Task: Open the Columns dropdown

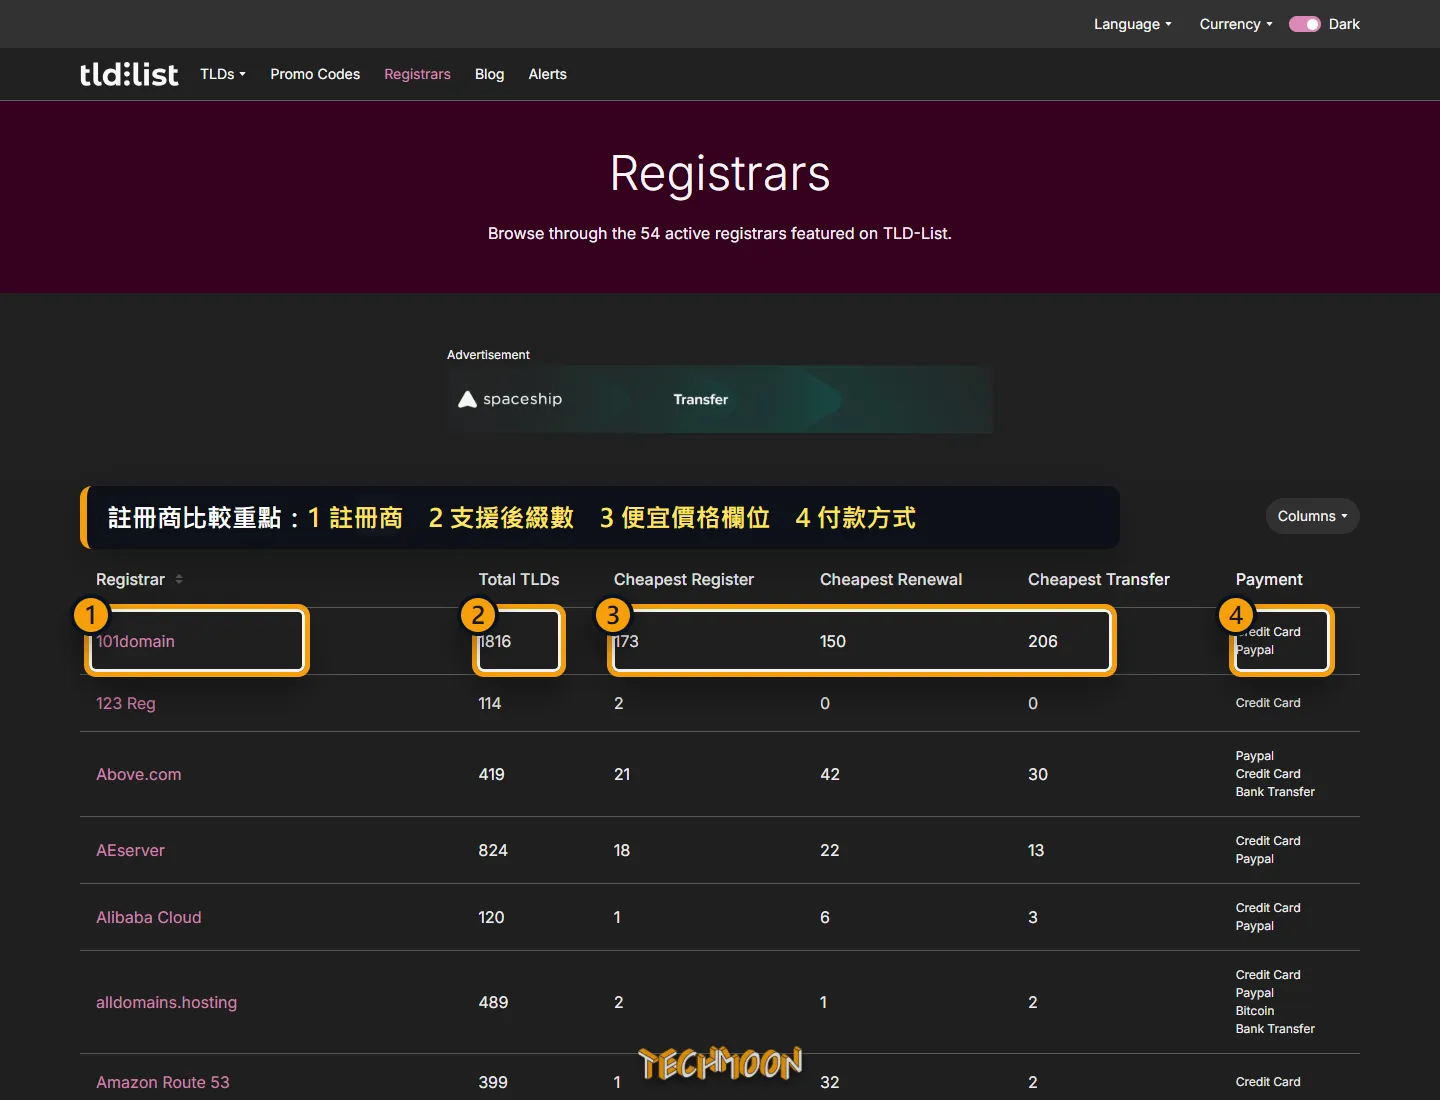Action: 1312,516
